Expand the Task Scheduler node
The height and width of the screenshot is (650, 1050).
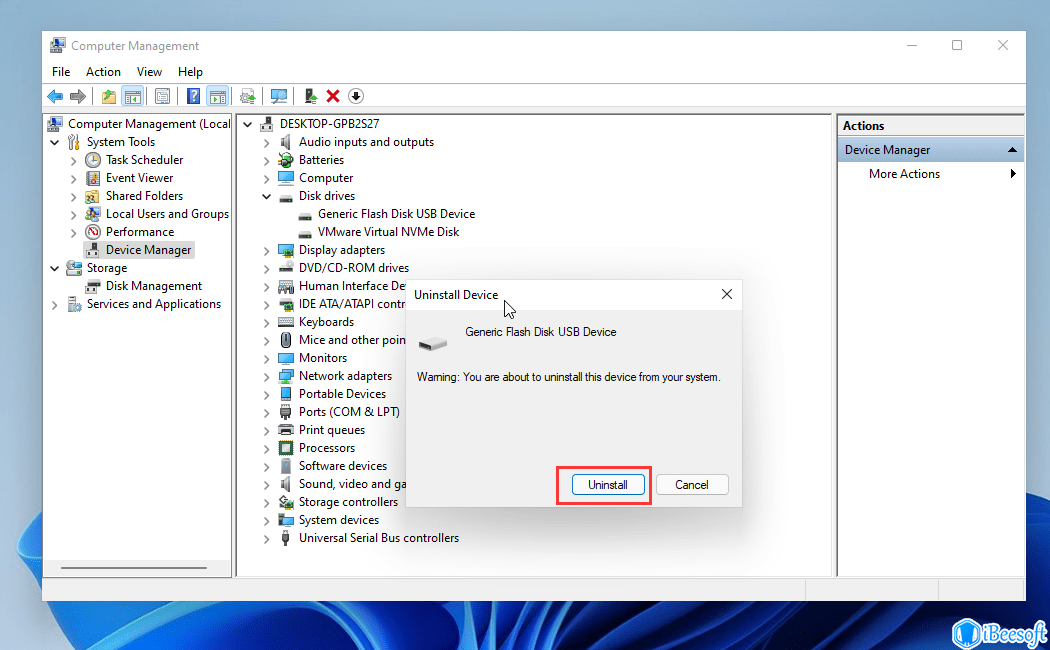point(74,161)
